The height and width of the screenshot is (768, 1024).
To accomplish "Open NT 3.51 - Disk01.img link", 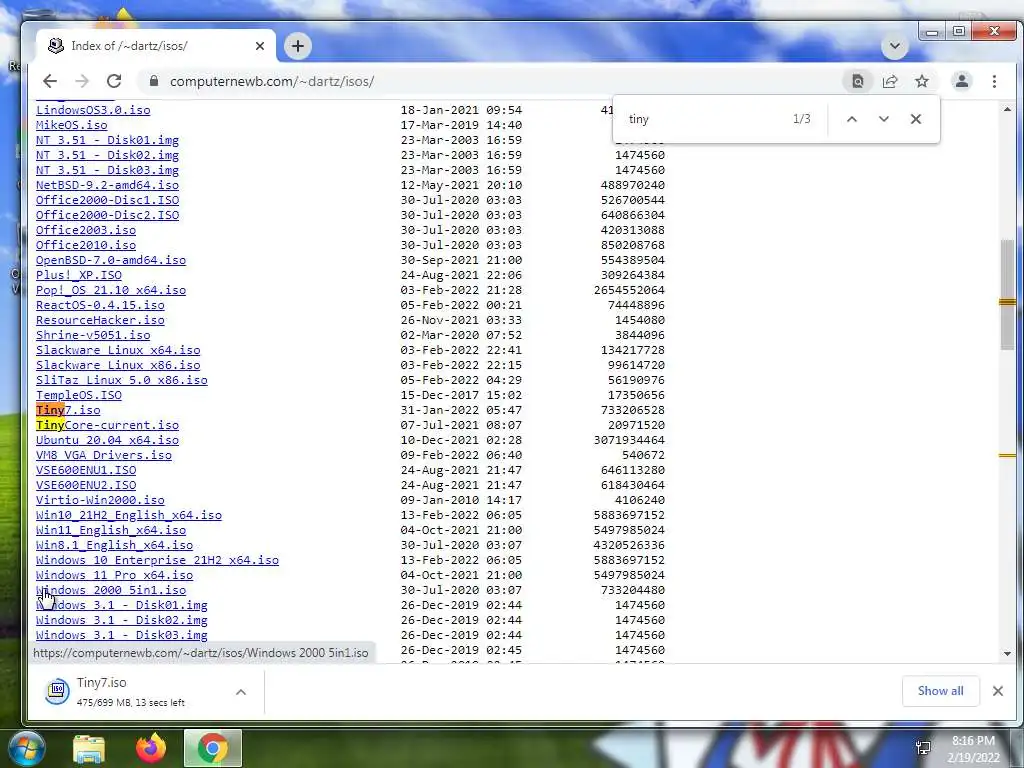I will point(107,140).
